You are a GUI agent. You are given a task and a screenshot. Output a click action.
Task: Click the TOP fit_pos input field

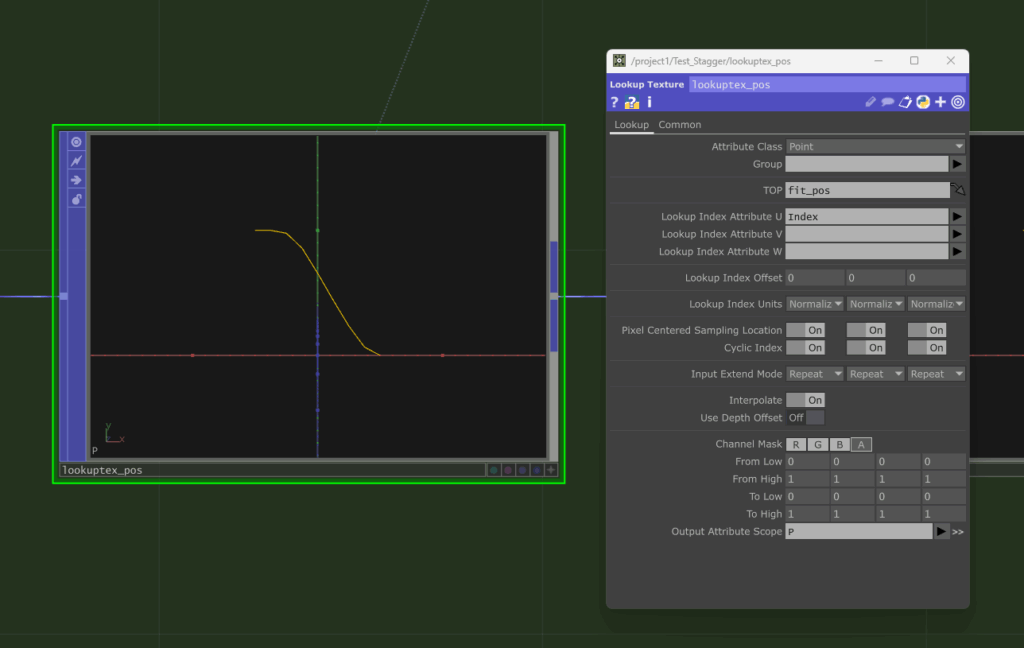[x=866, y=190]
